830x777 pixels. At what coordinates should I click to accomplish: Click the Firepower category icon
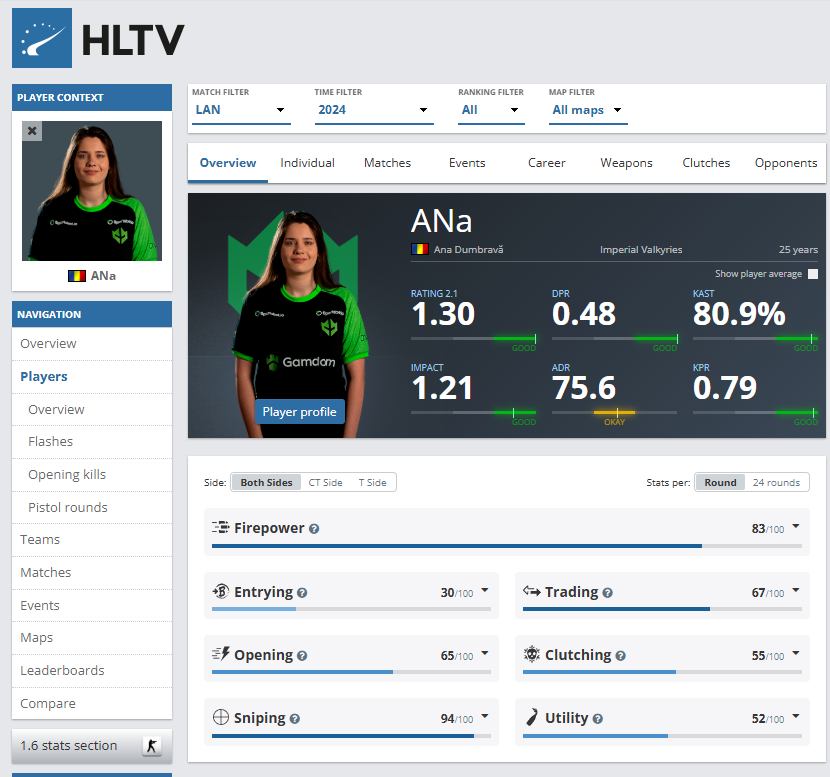[220, 527]
